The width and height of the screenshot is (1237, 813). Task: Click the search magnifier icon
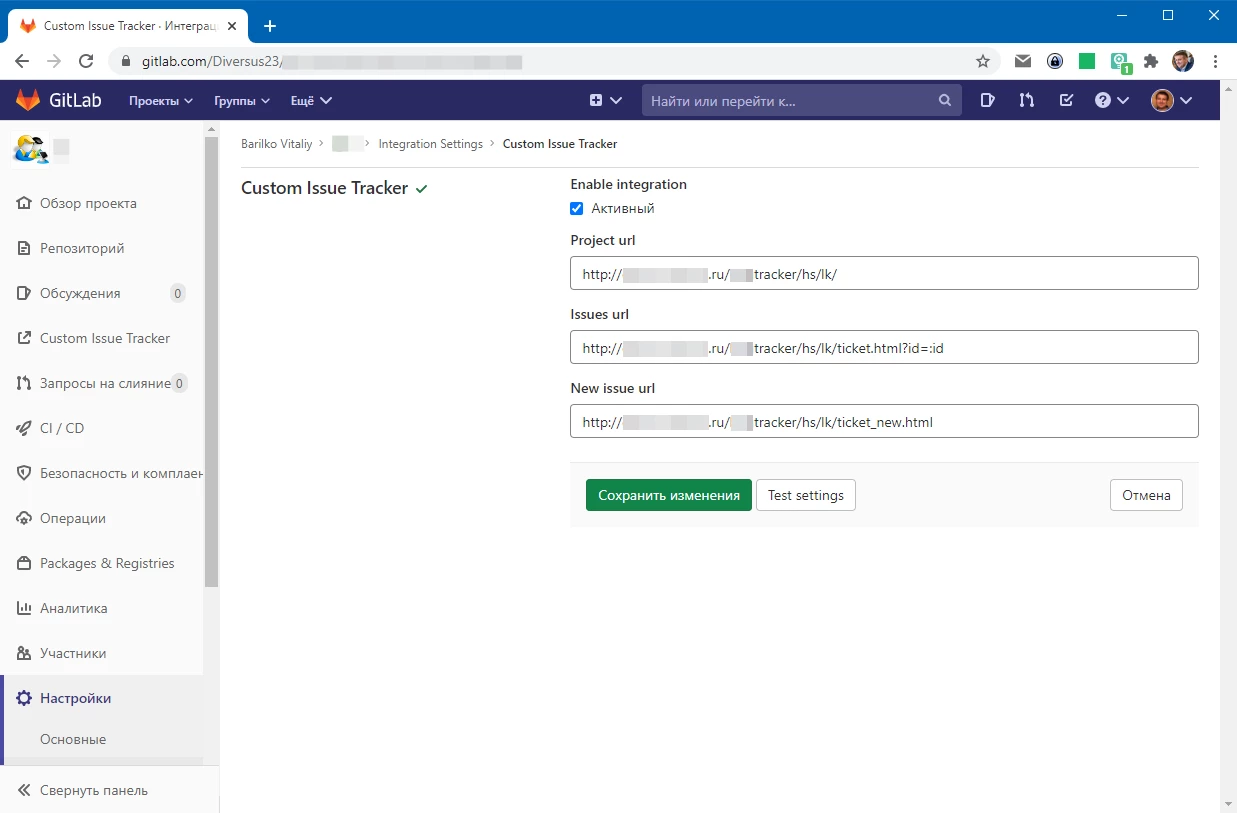944,100
